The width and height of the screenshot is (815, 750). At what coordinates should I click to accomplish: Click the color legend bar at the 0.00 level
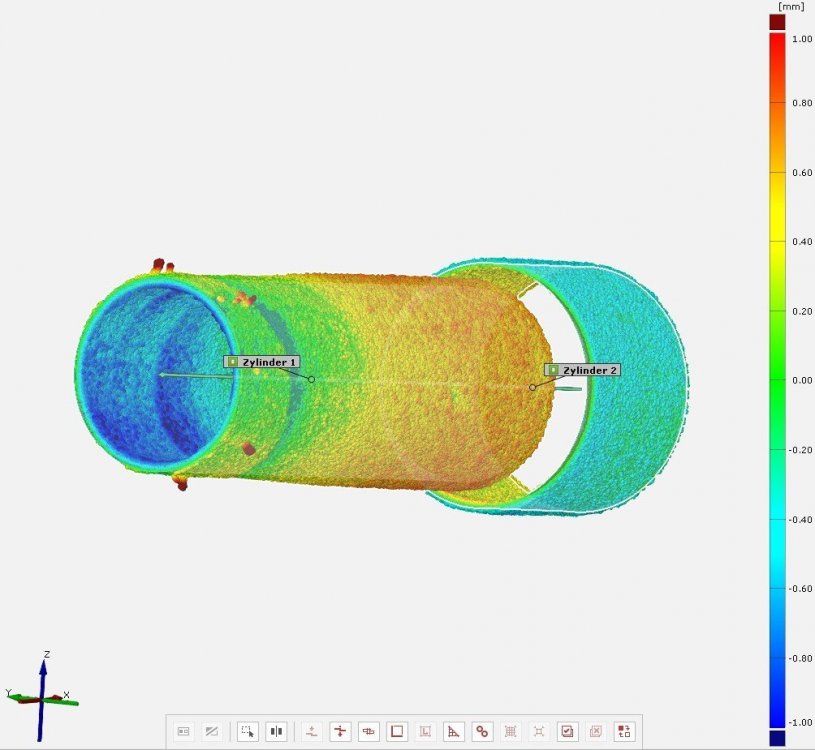777,380
